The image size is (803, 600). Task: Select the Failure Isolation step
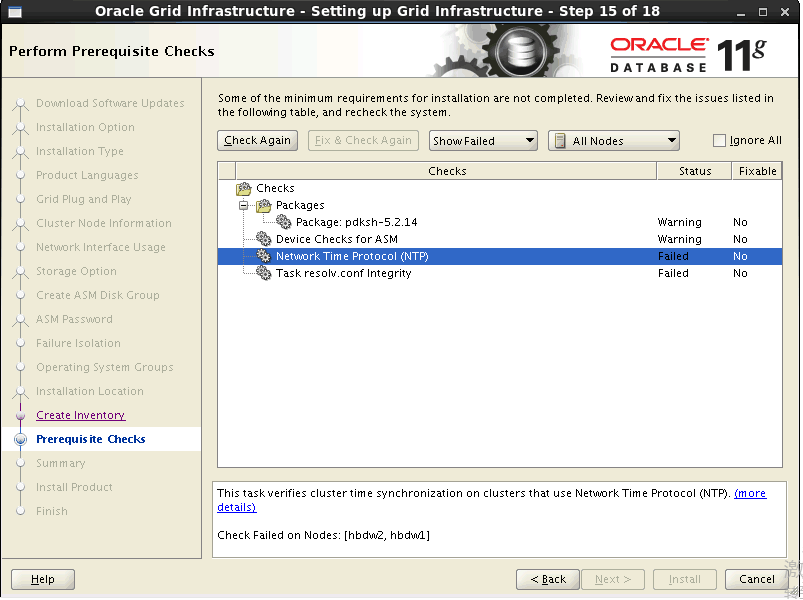[78, 343]
